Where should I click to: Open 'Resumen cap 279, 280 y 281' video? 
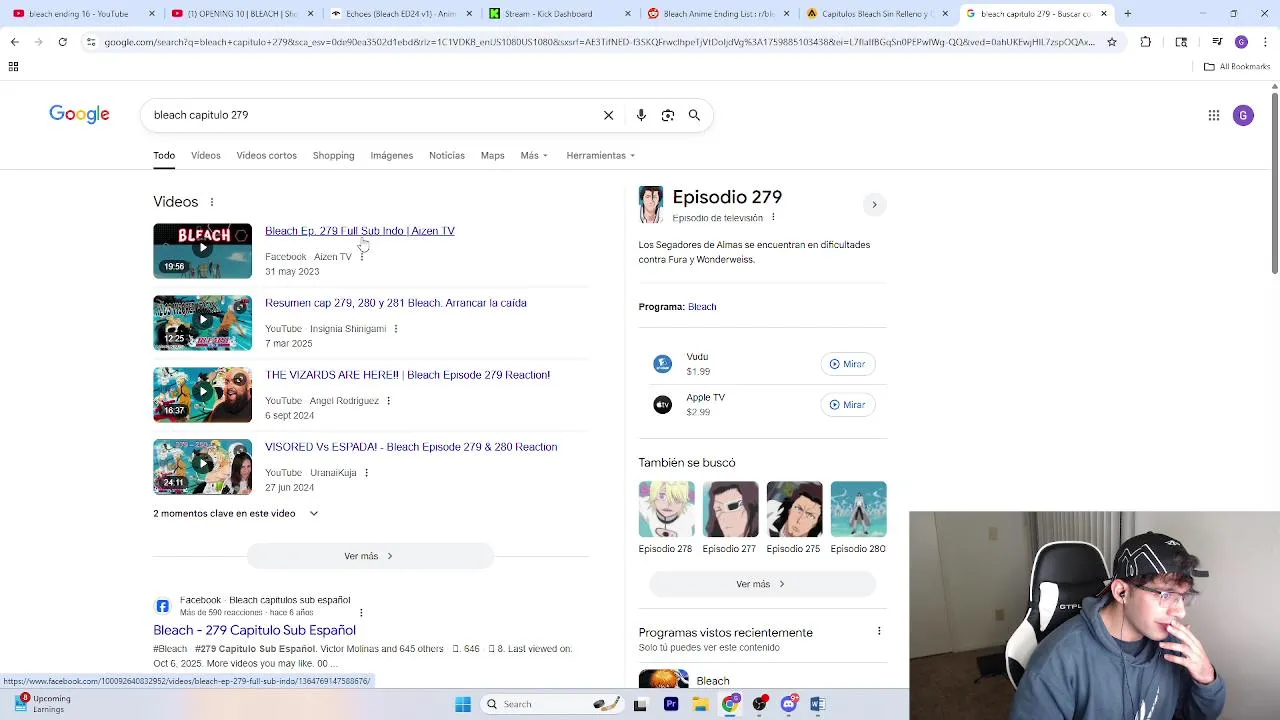point(396,303)
